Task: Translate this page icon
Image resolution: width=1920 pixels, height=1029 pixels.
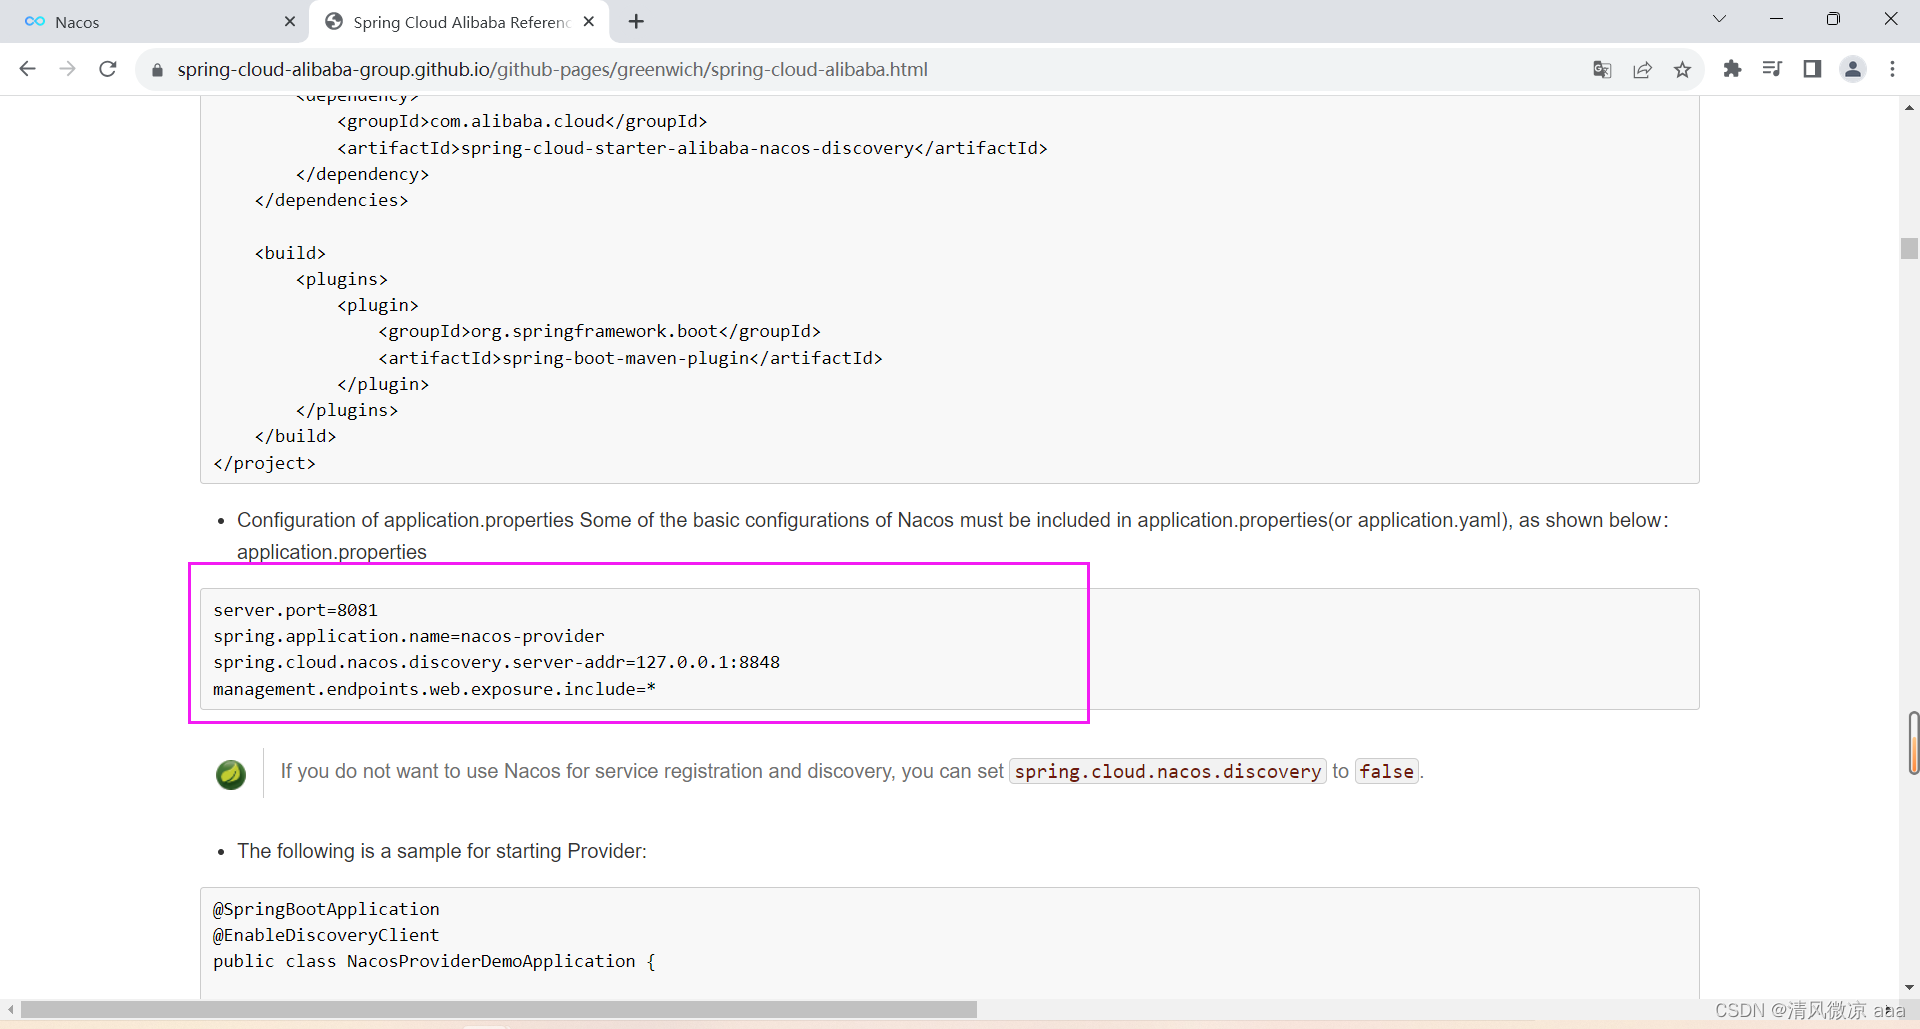Action: point(1602,69)
